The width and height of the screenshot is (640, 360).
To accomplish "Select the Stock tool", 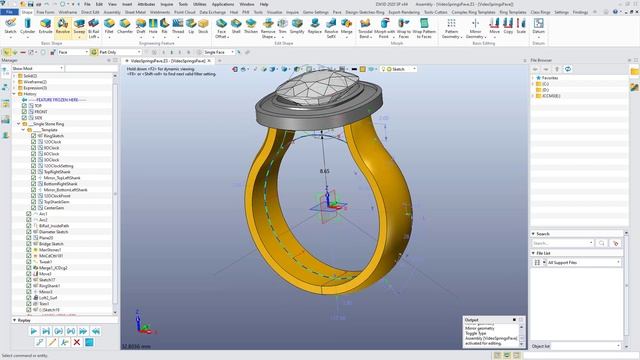I will (203, 27).
